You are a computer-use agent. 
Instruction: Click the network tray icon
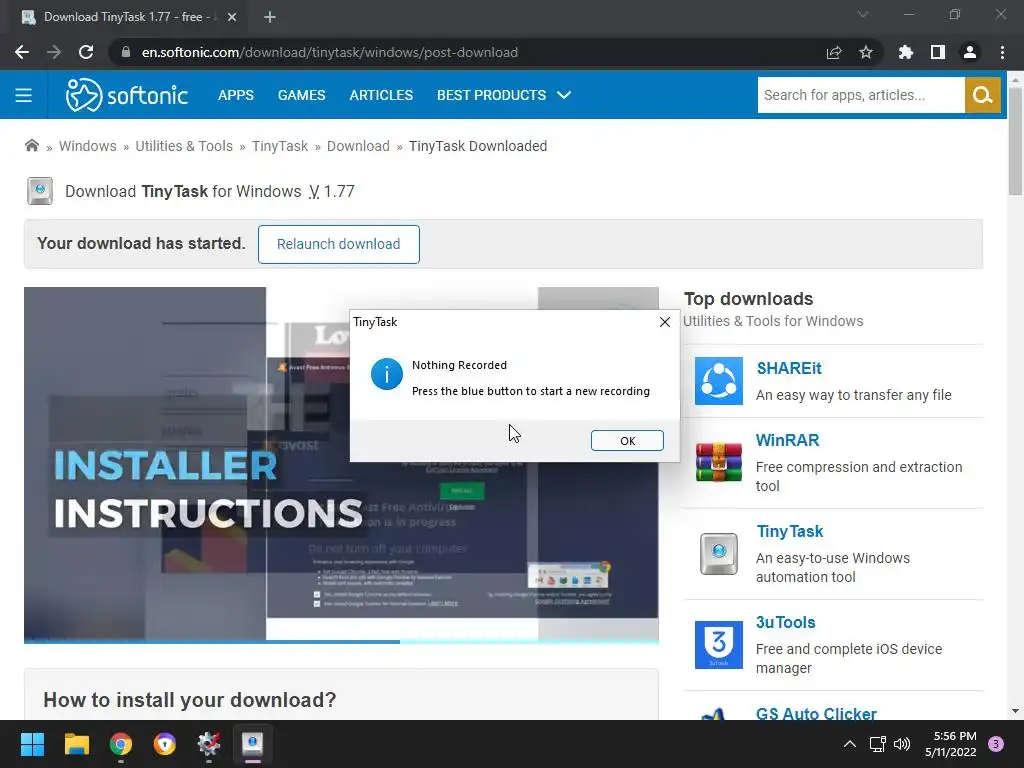point(877,744)
